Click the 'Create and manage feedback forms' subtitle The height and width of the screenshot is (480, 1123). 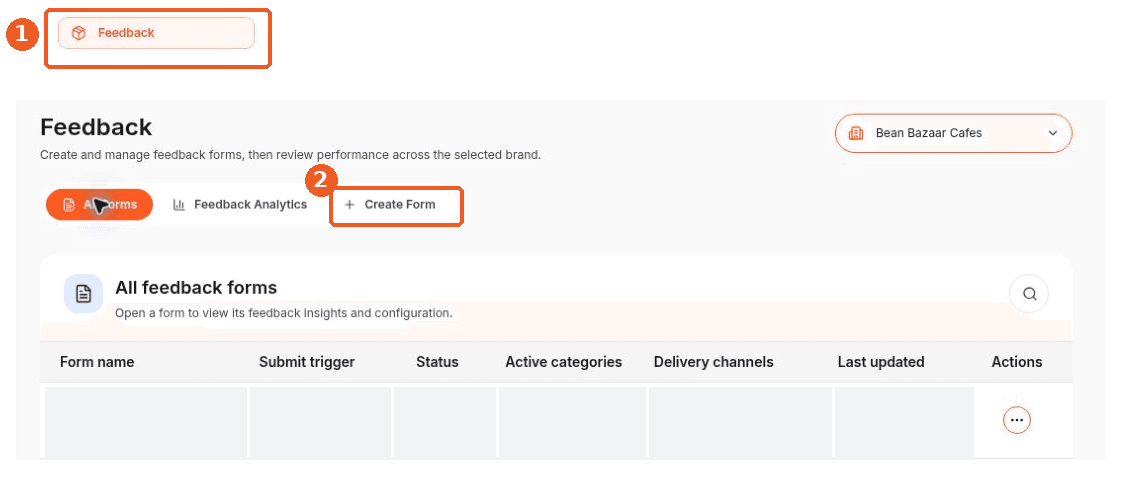pos(290,155)
